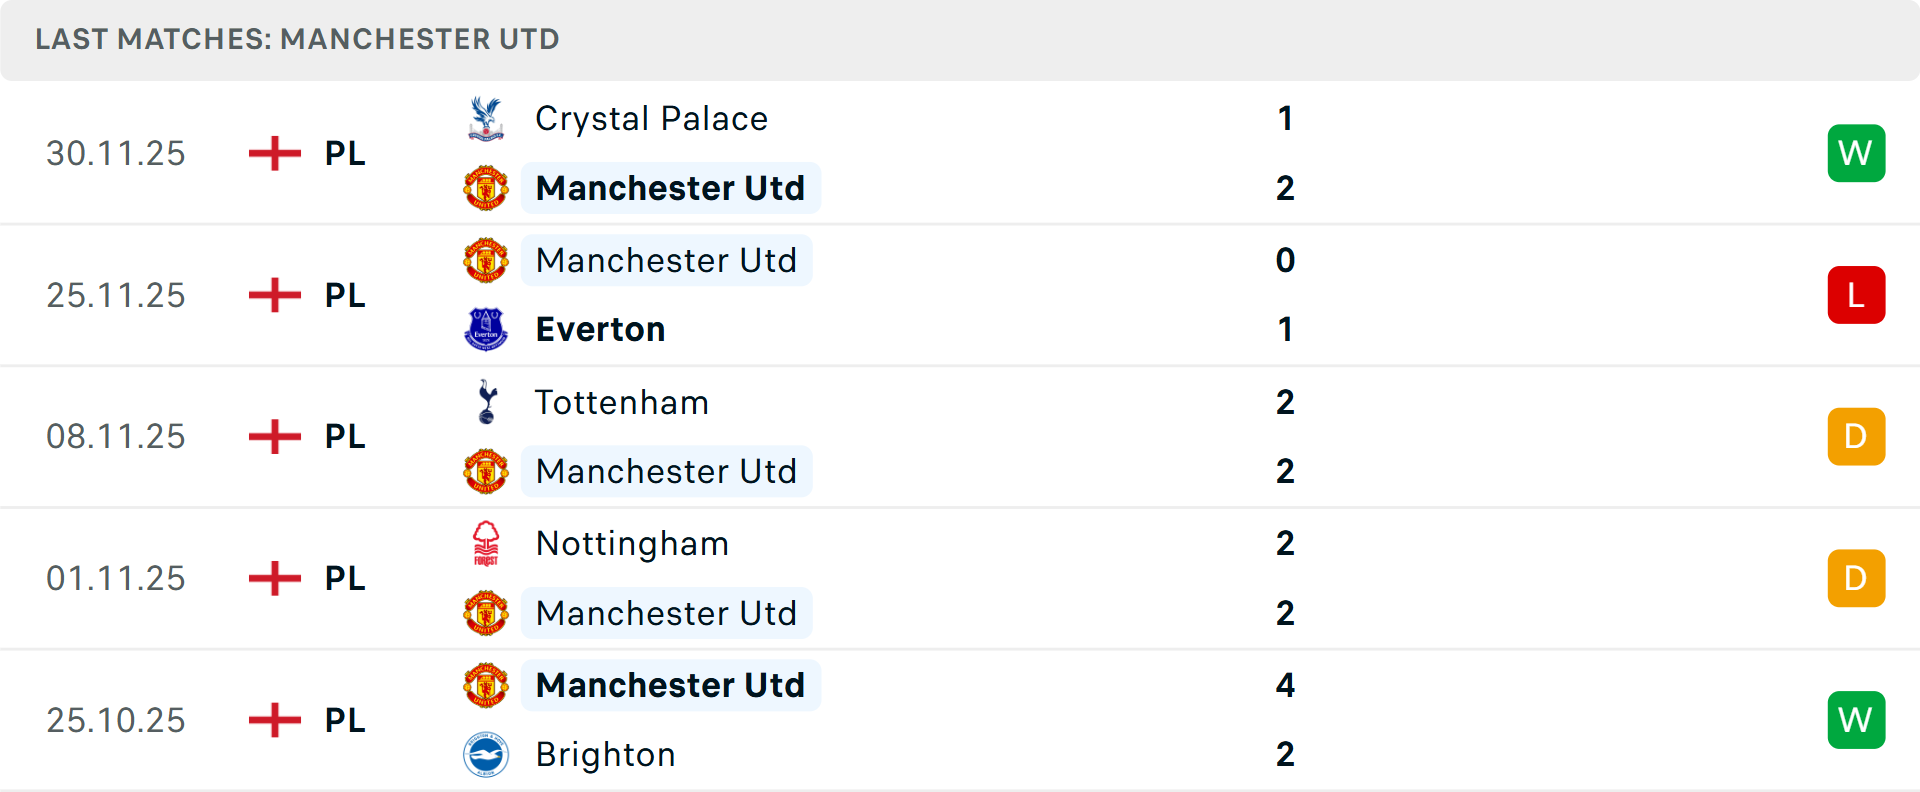Click the green W badge for 25.10.25

1856,720
